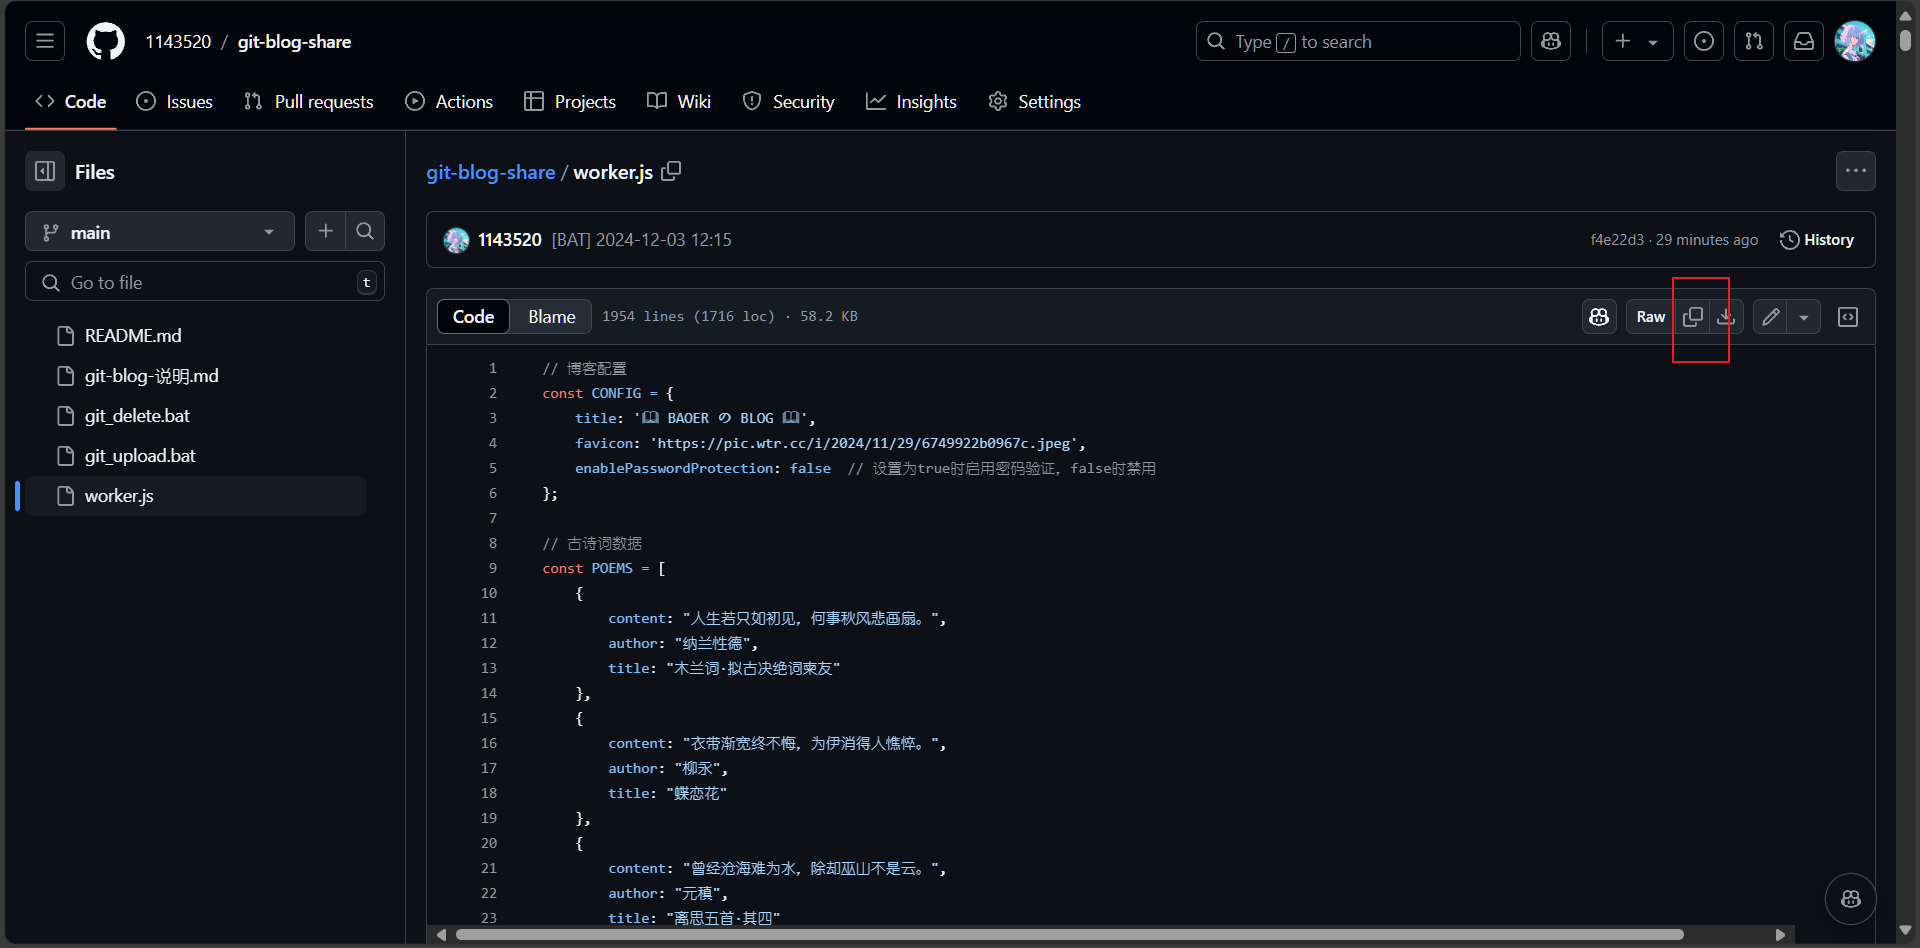This screenshot has width=1920, height=948.
Task: Open floating Copilot button at bottom right
Action: [1850, 899]
